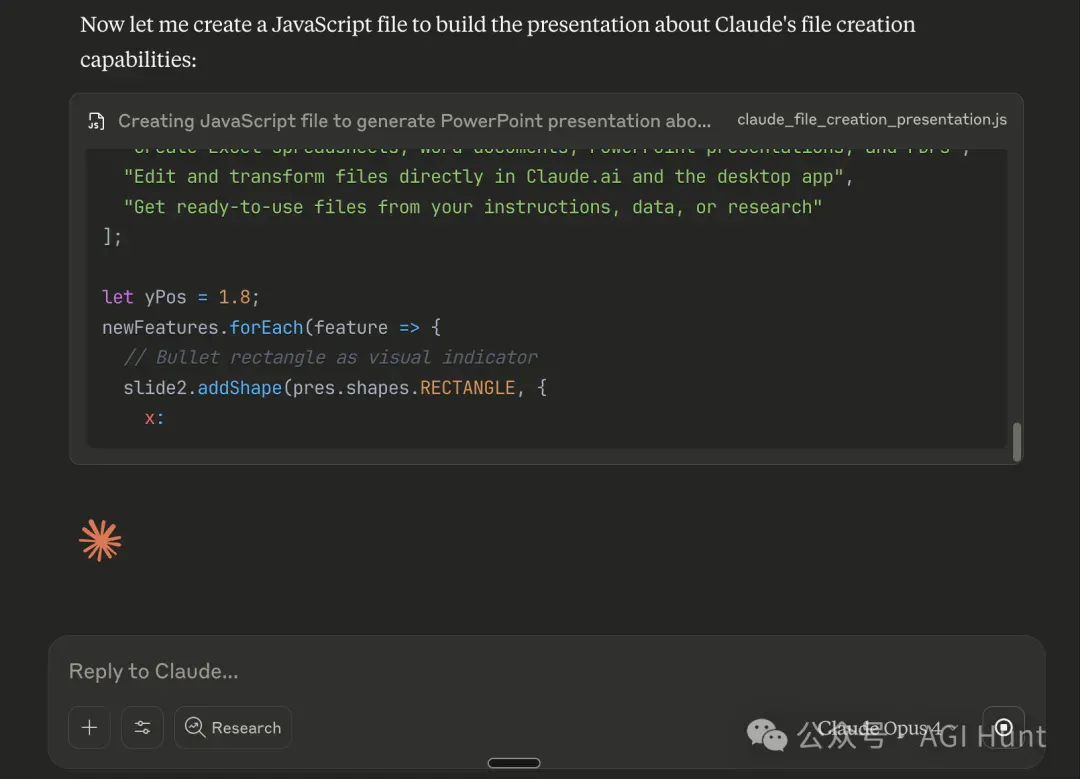Screen dimensions: 1080x779
Task: Click the code block vertical scrollbar
Action: (1017, 442)
